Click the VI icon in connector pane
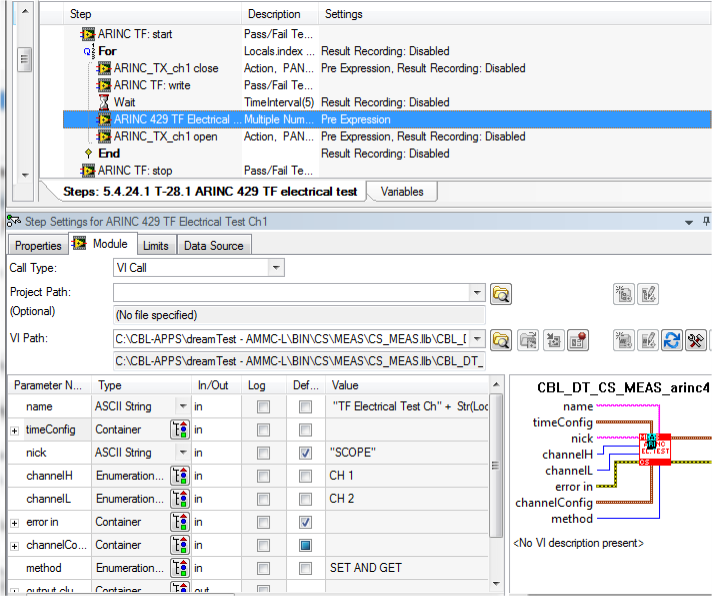The image size is (712, 597). click(x=655, y=449)
